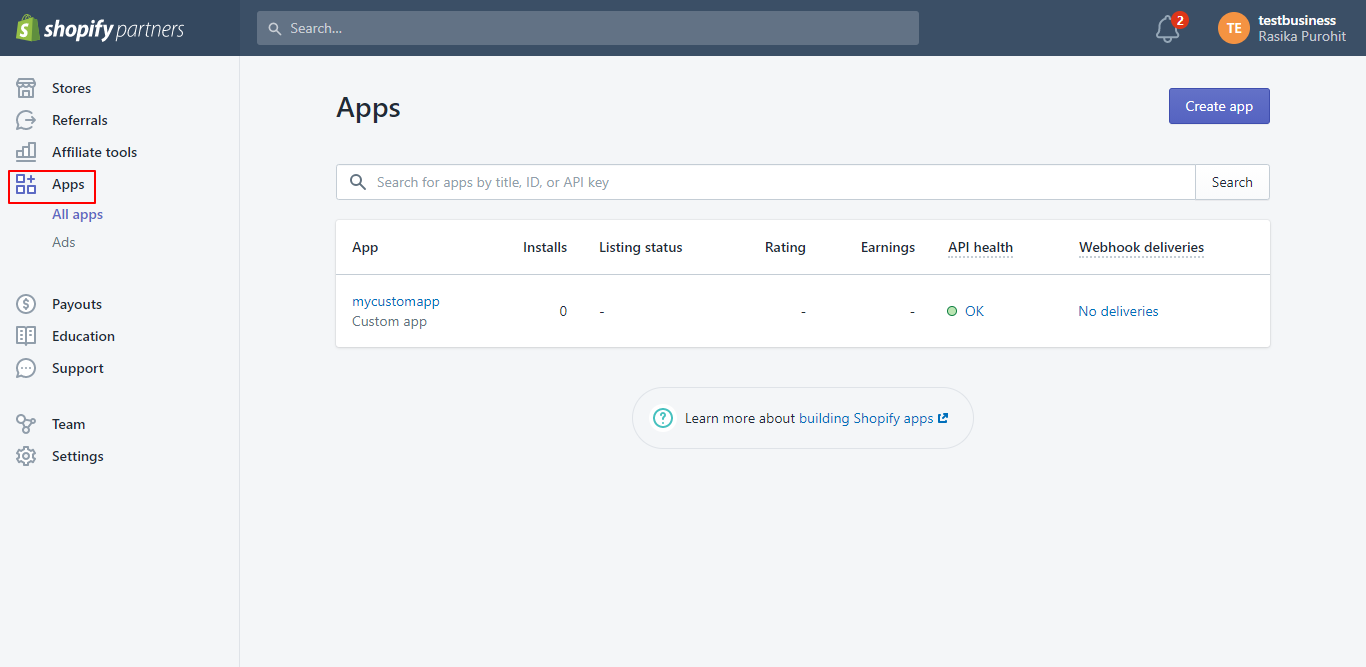Click the Settings gear icon
Screen dimensions: 1366x667
[26, 456]
